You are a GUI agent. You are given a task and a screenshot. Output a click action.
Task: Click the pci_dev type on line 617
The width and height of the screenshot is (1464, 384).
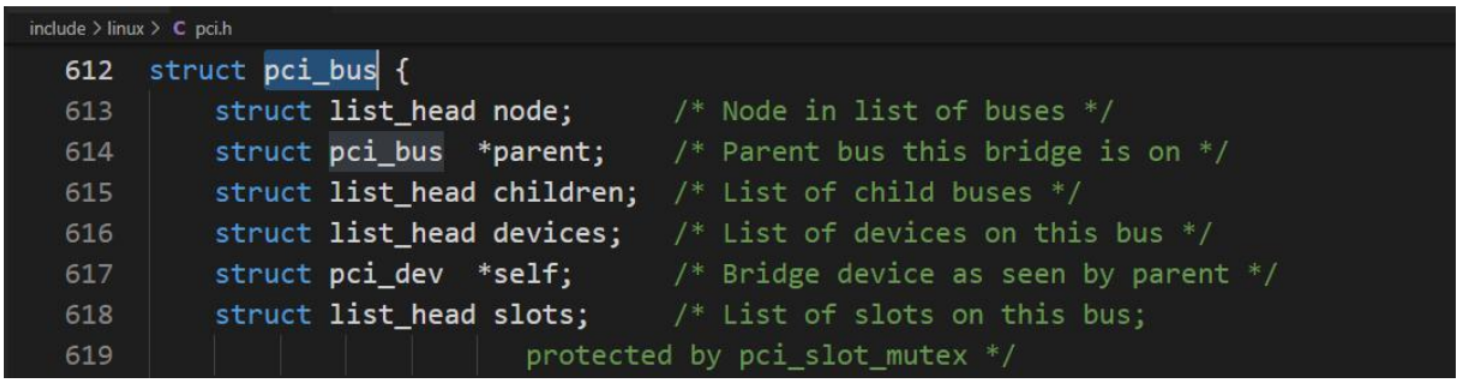386,273
